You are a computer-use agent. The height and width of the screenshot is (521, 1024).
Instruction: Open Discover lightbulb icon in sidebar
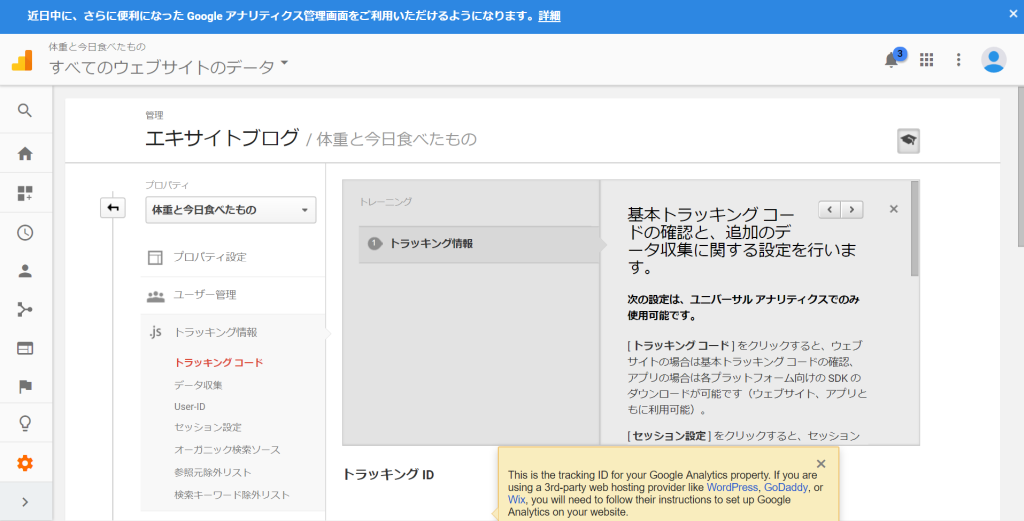[25, 423]
